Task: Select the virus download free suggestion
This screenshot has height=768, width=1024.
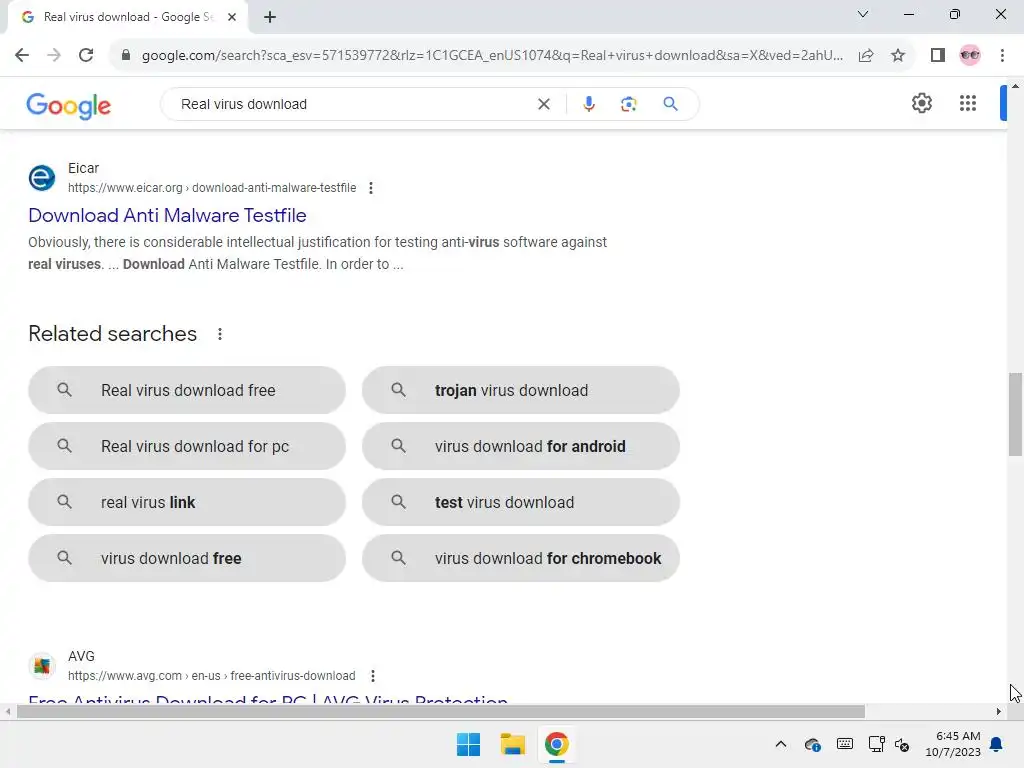Action: tap(187, 558)
